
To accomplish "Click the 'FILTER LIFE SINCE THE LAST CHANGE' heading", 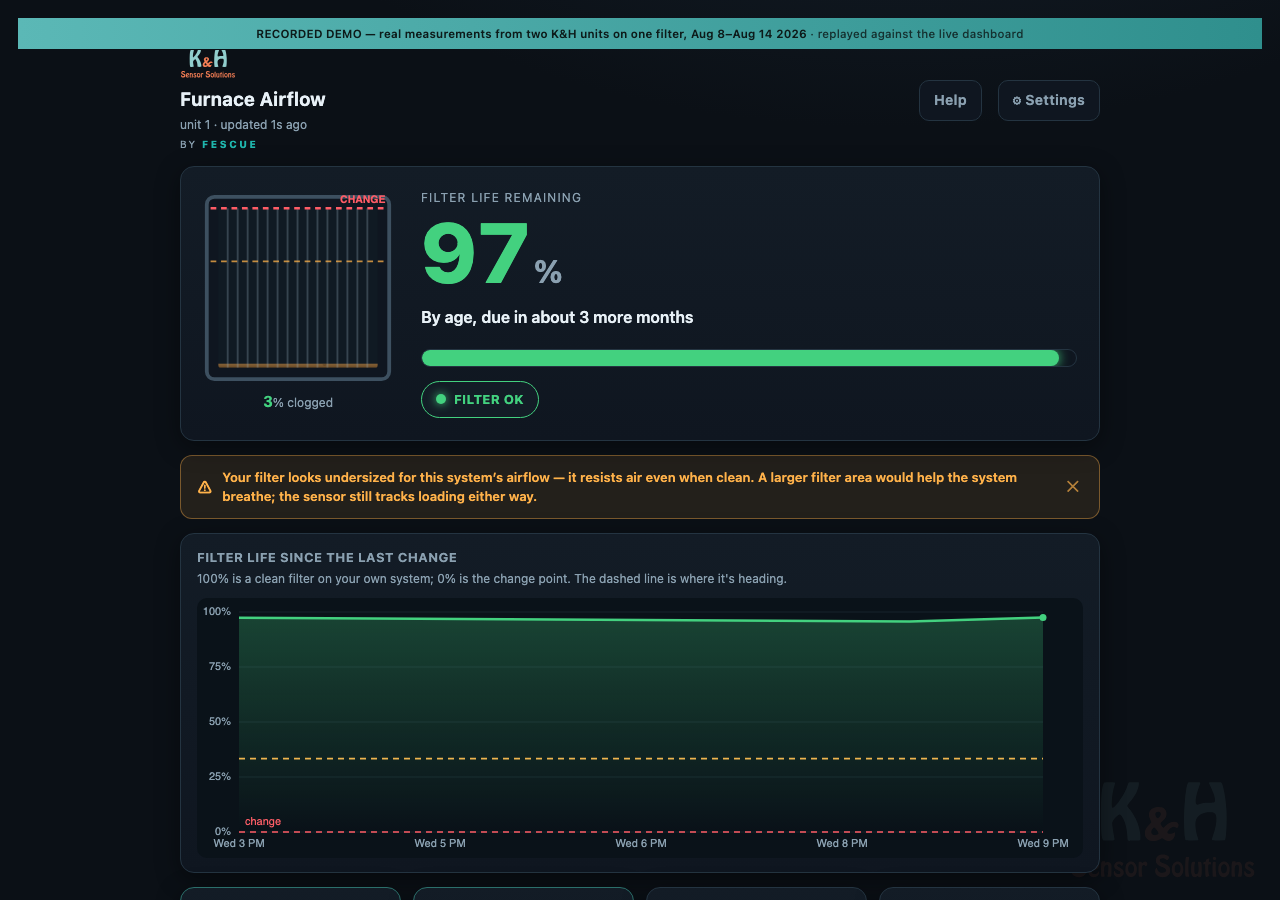I will tap(327, 558).
